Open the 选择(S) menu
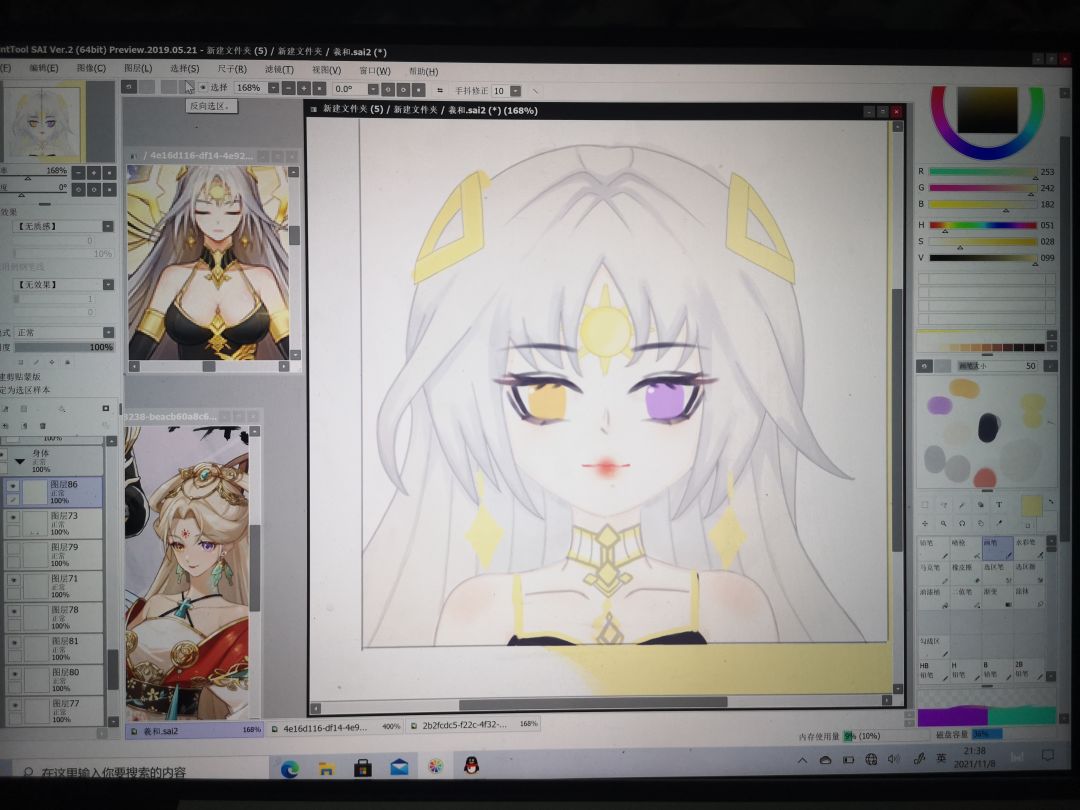Viewport: 1080px width, 810px height. [185, 68]
